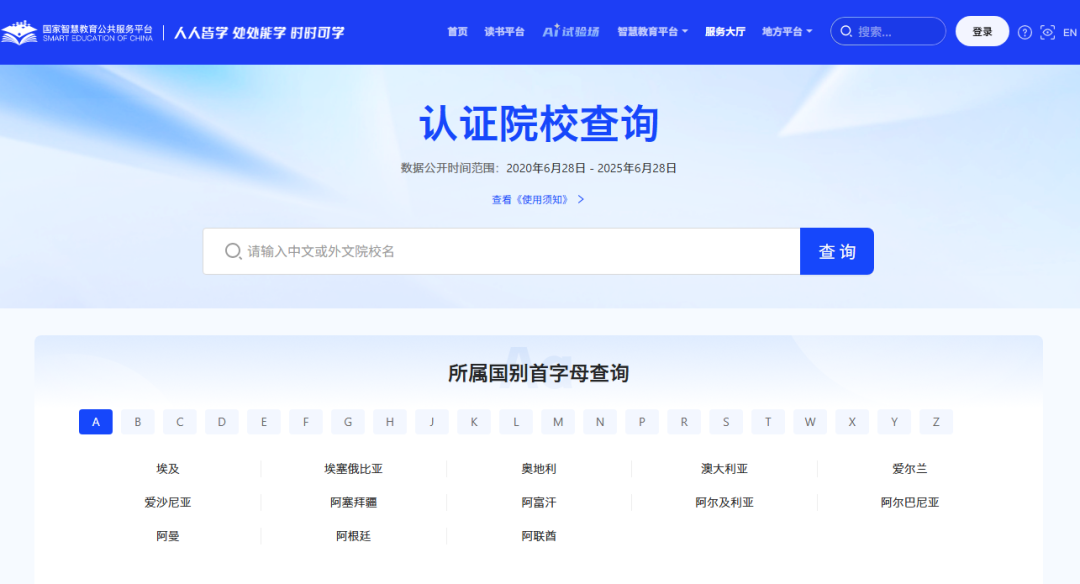Select letter tab C
Viewport: 1080px width, 584px height.
point(180,422)
